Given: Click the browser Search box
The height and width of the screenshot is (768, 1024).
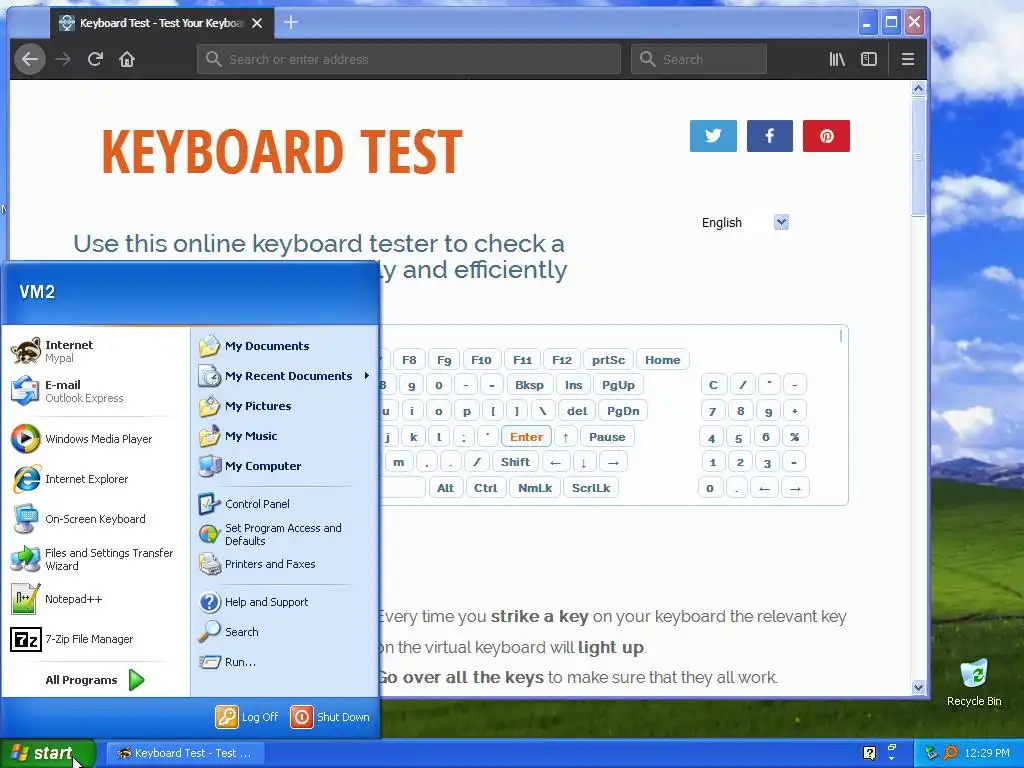Looking at the screenshot, I should click(699, 59).
